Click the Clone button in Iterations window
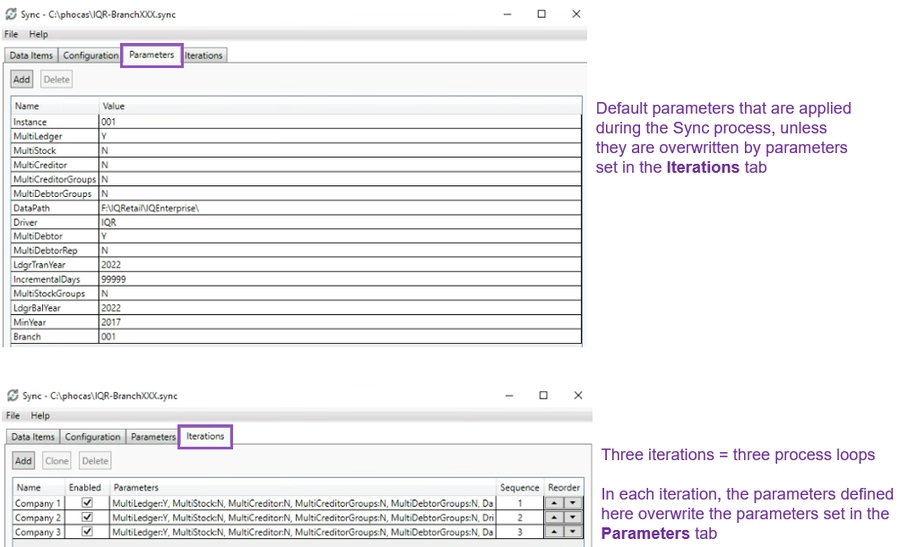 (x=57, y=461)
